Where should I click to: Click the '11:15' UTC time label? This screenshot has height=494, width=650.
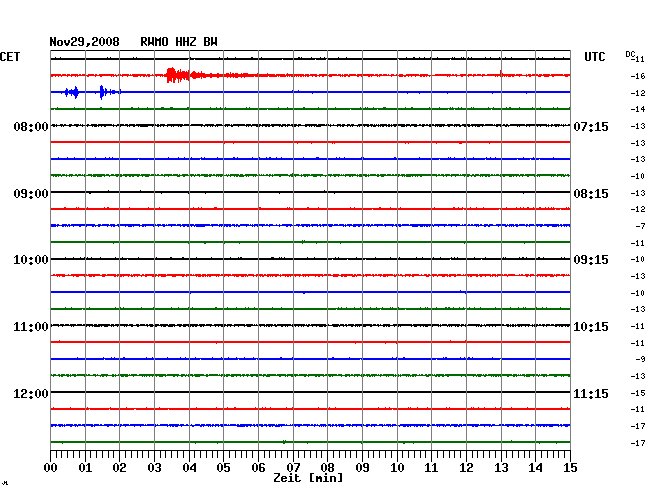coord(591,393)
